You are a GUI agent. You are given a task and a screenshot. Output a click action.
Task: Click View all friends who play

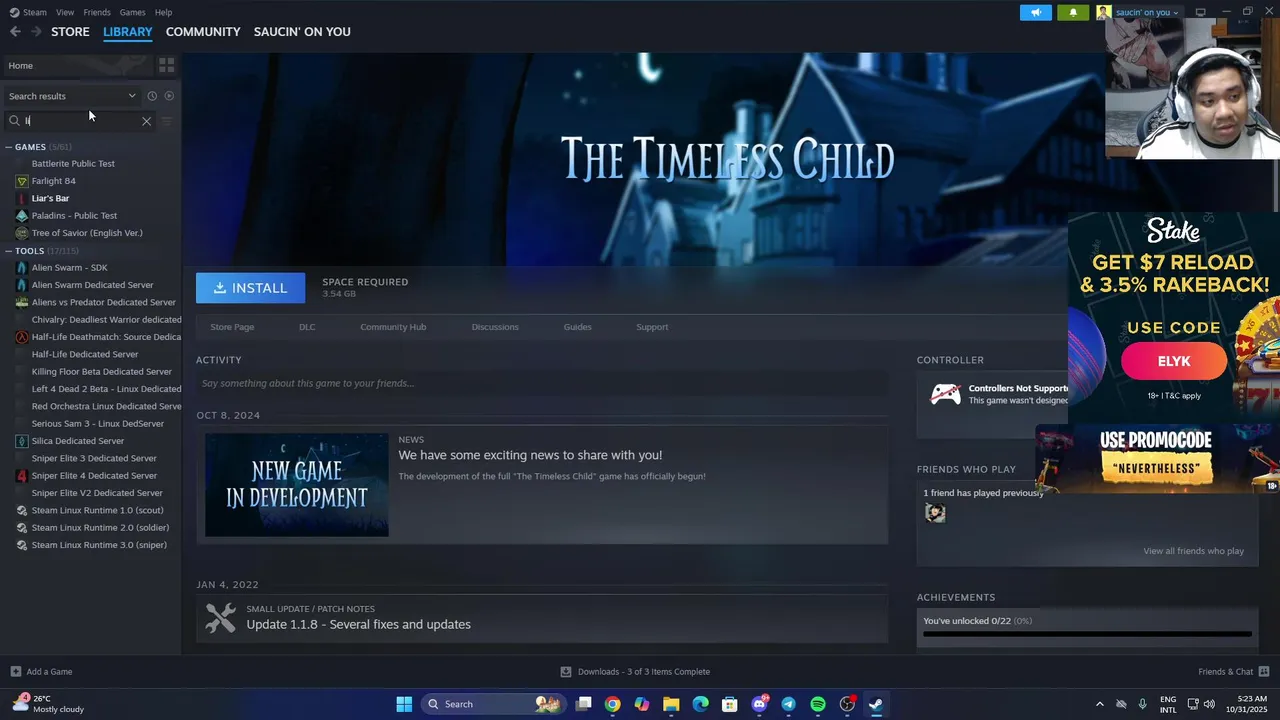click(x=1193, y=551)
